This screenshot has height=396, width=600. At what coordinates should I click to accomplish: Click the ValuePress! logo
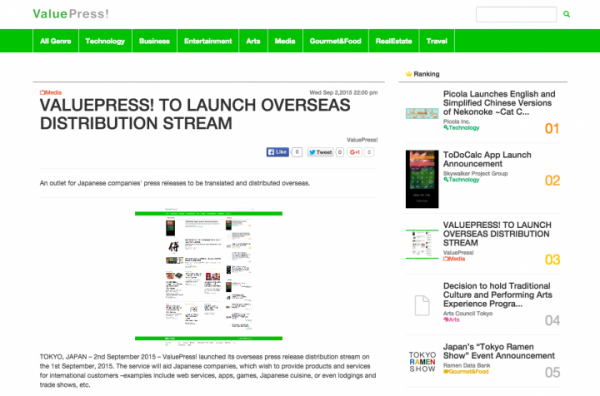pyautogui.click(x=71, y=14)
